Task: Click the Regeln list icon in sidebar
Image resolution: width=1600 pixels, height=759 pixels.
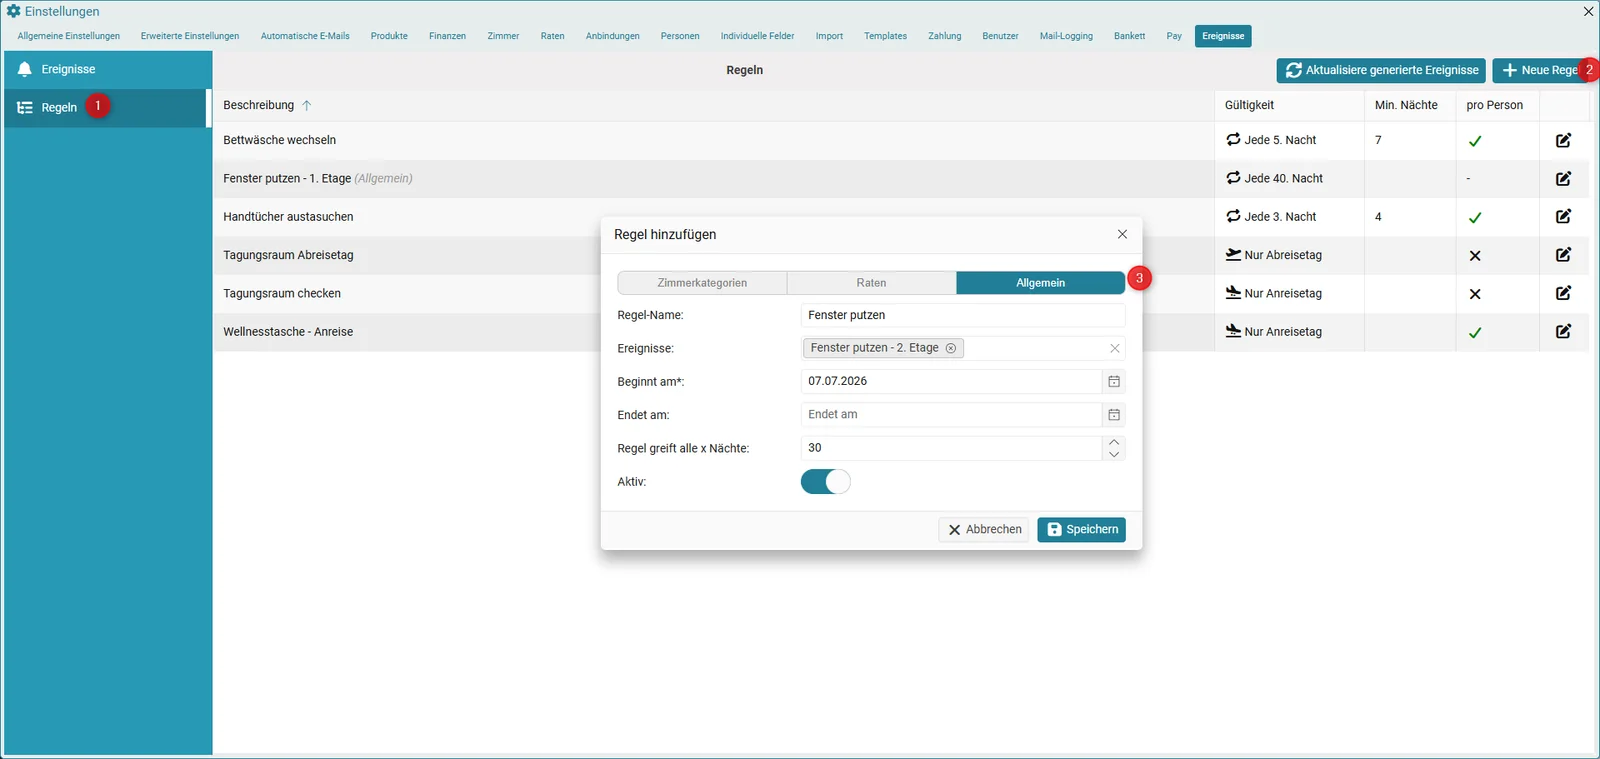Action: point(25,107)
